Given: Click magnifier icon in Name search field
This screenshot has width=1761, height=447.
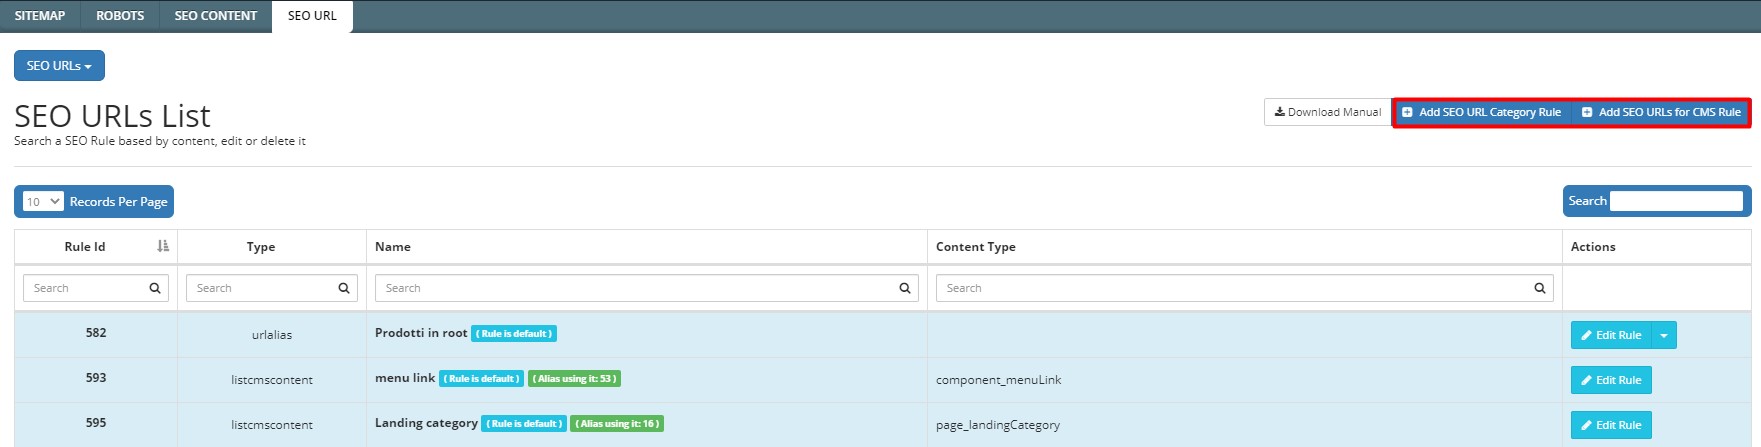Looking at the screenshot, I should tap(905, 288).
